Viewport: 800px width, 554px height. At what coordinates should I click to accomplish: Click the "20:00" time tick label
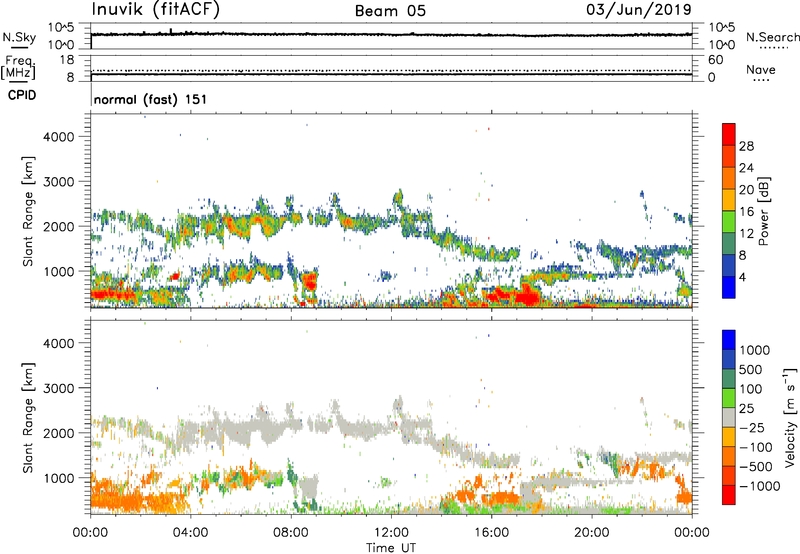592,533
